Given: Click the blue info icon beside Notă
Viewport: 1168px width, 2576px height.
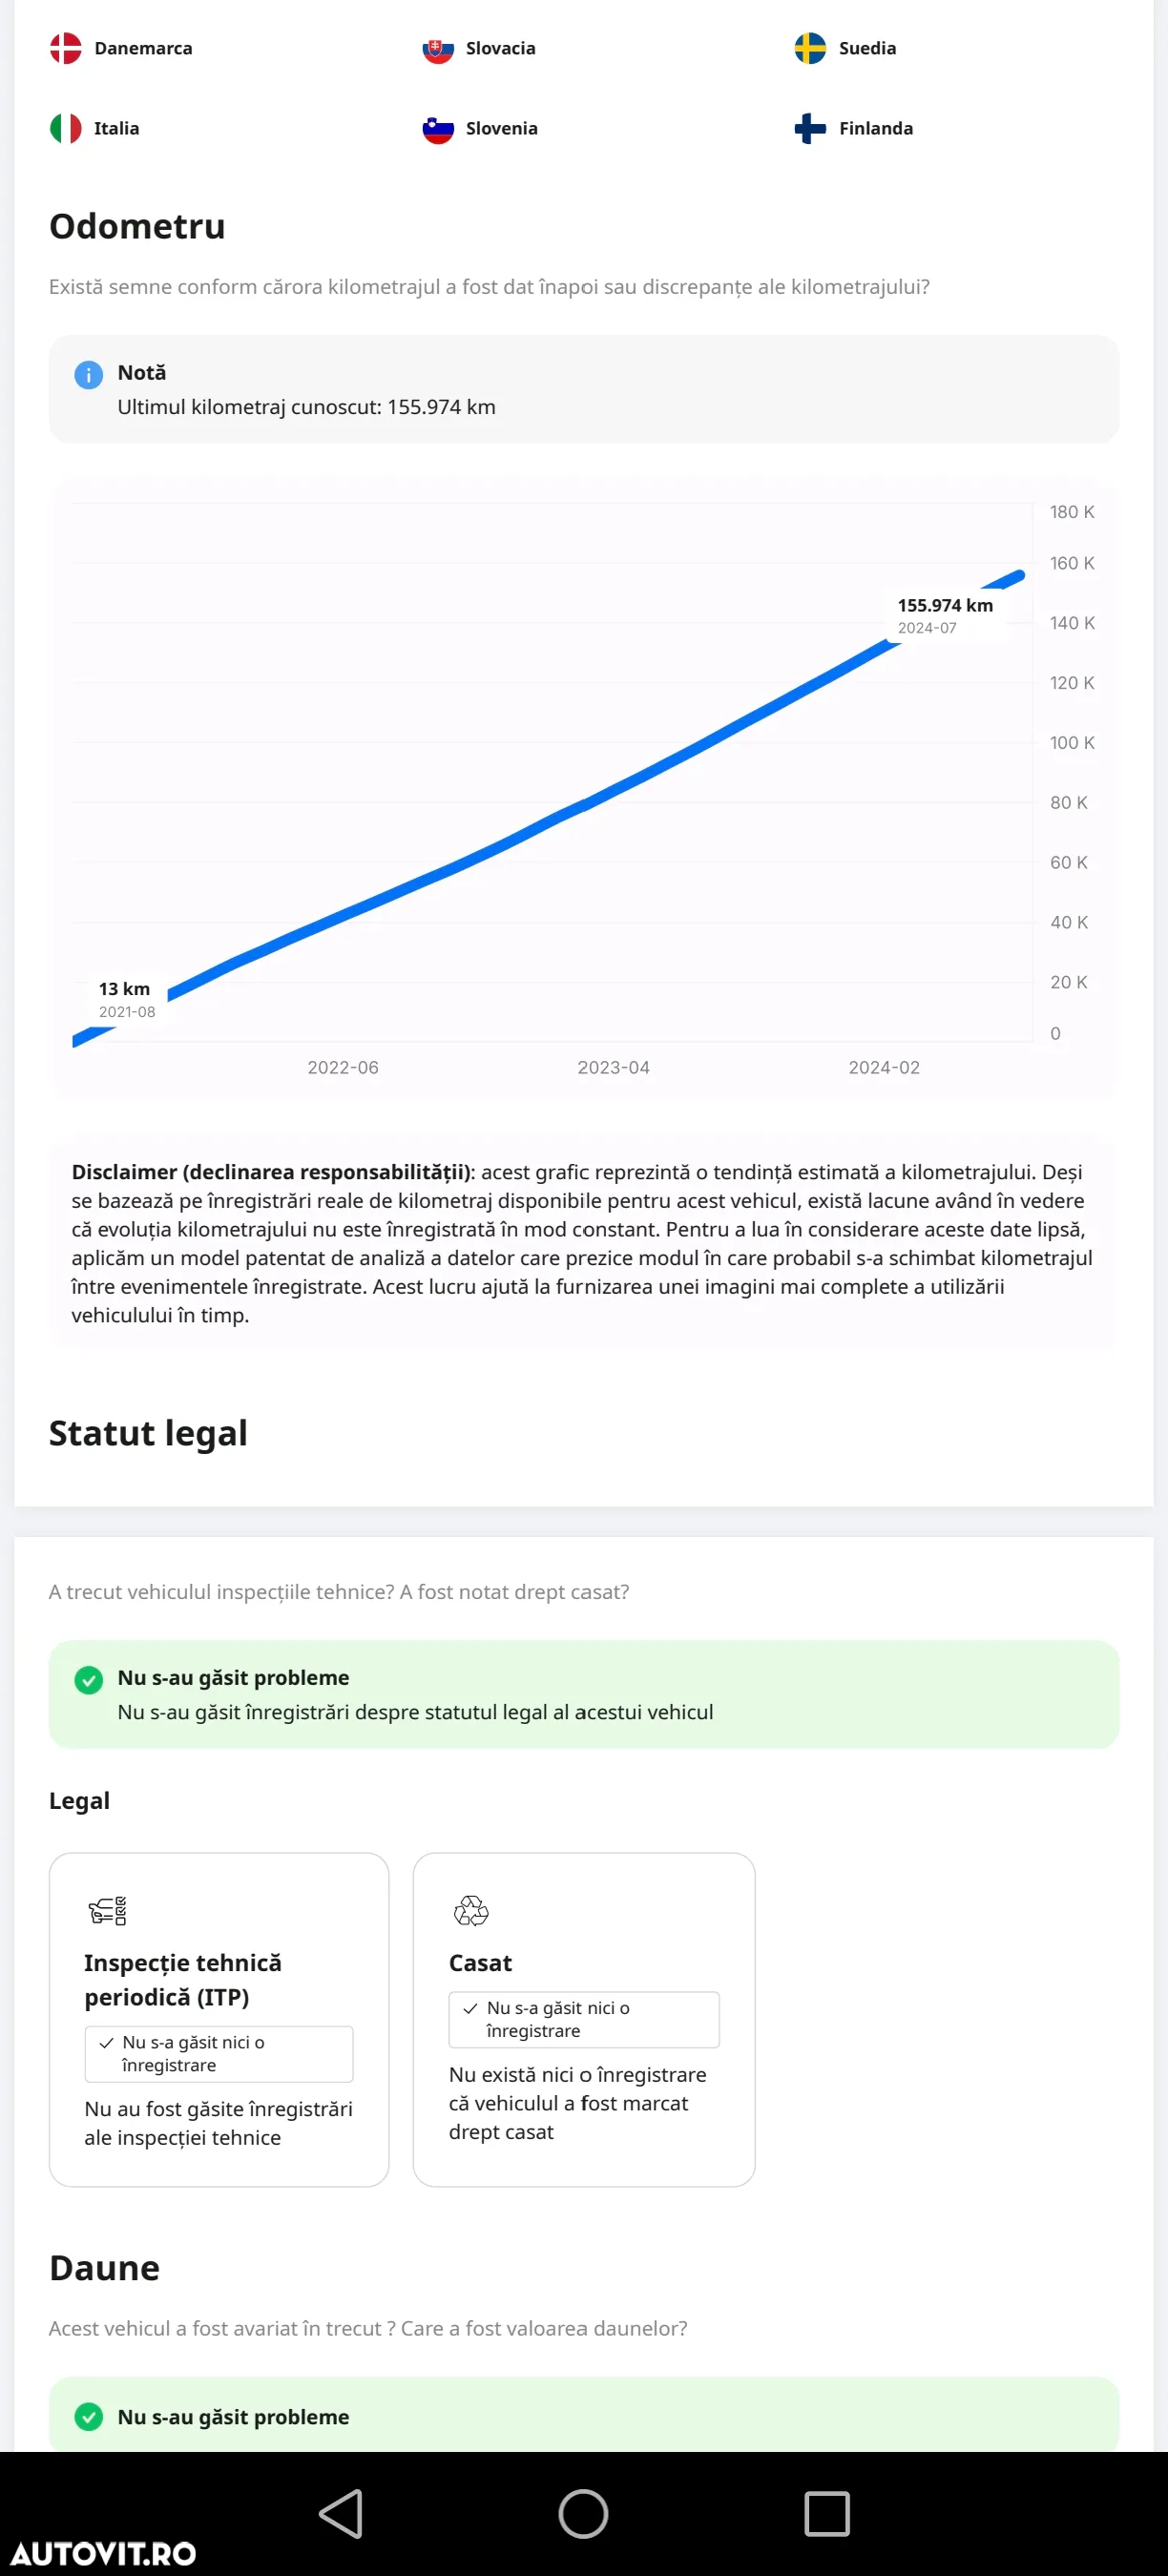Looking at the screenshot, I should click(x=89, y=375).
